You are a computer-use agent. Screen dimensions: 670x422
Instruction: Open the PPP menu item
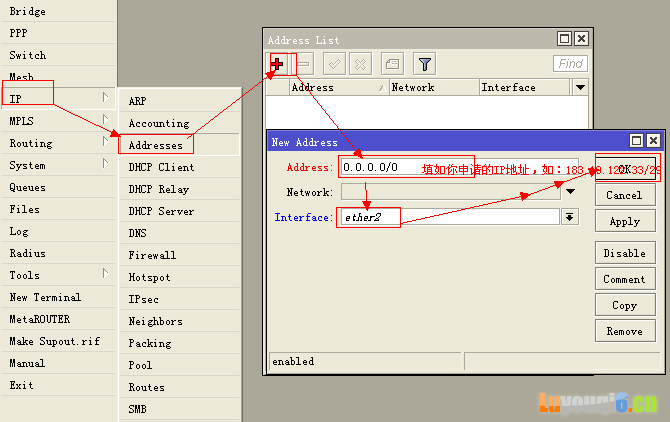pyautogui.click(x=59, y=33)
